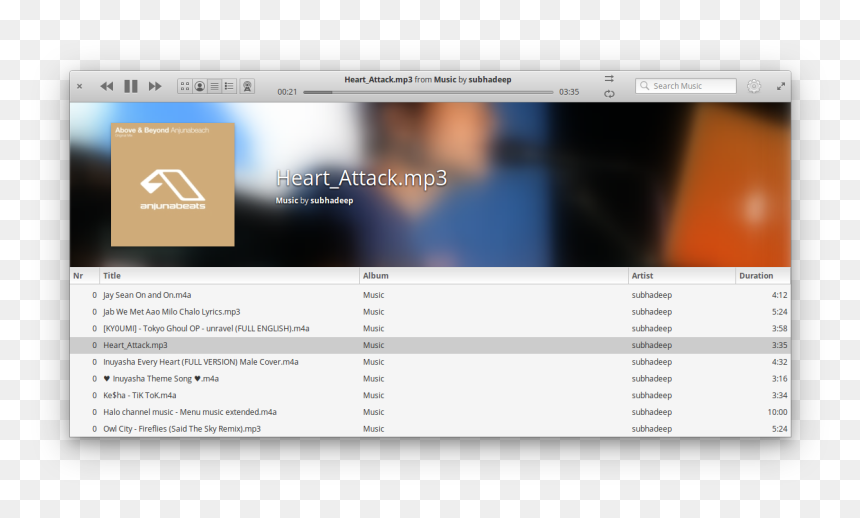Select Inuyasha Every Heart Male Cover track
Screen dimensions: 860x518
click(x=431, y=362)
